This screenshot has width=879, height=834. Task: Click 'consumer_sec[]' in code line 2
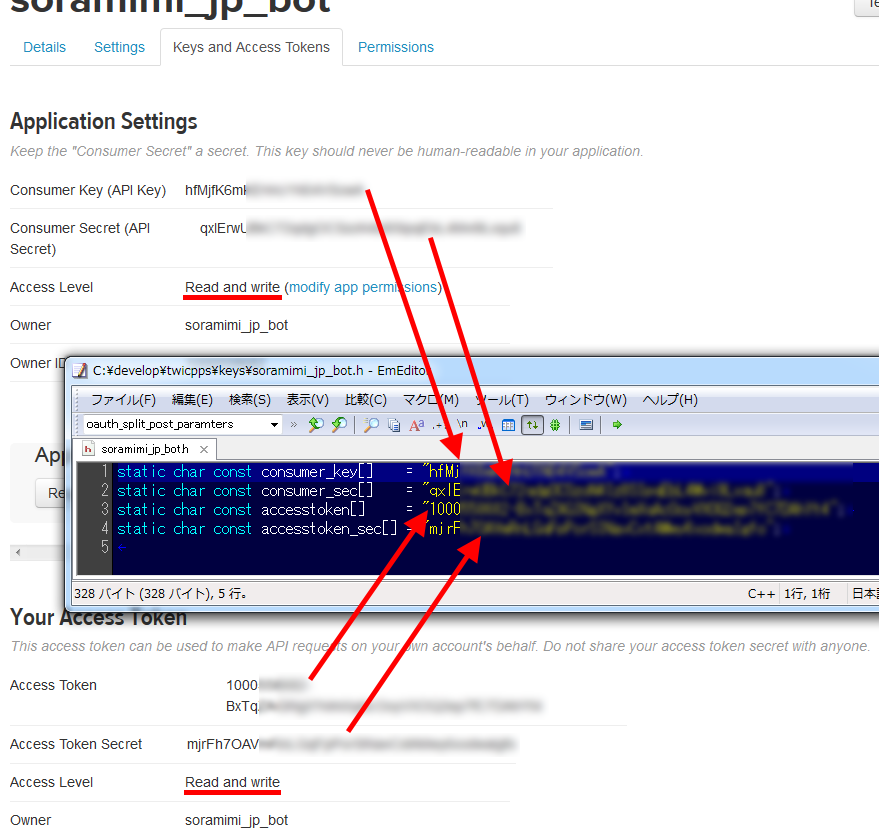[317, 491]
